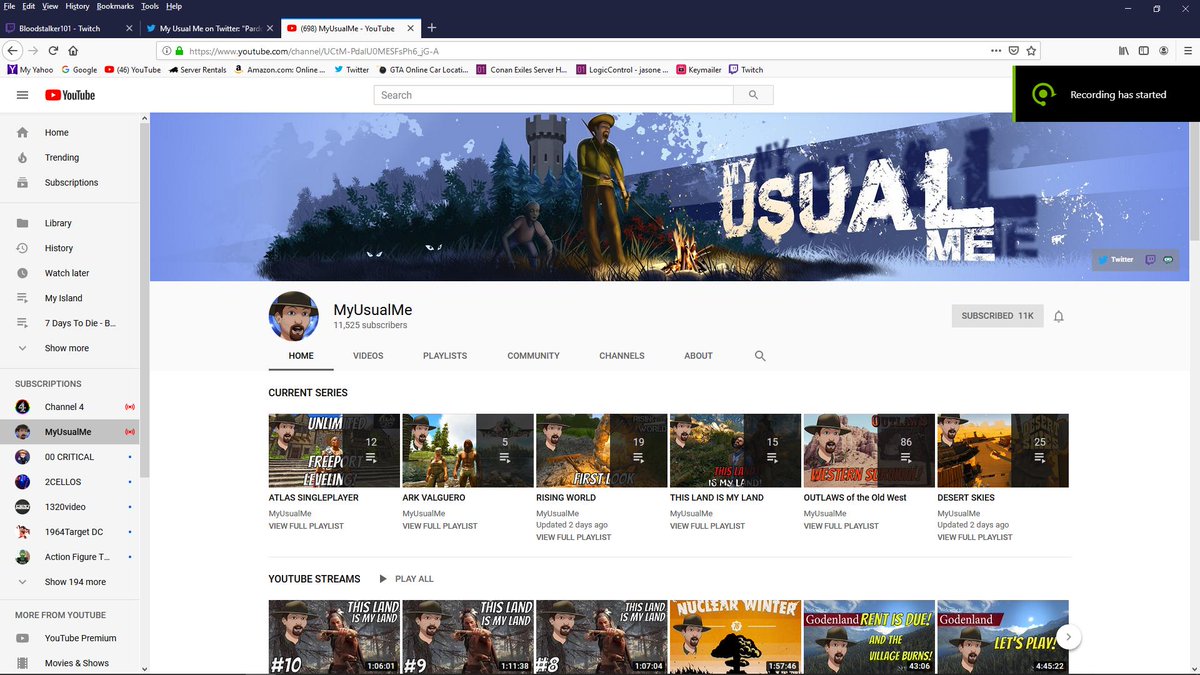The height and width of the screenshot is (675, 1200).
Task: Open the Tools menu
Action: point(150,6)
